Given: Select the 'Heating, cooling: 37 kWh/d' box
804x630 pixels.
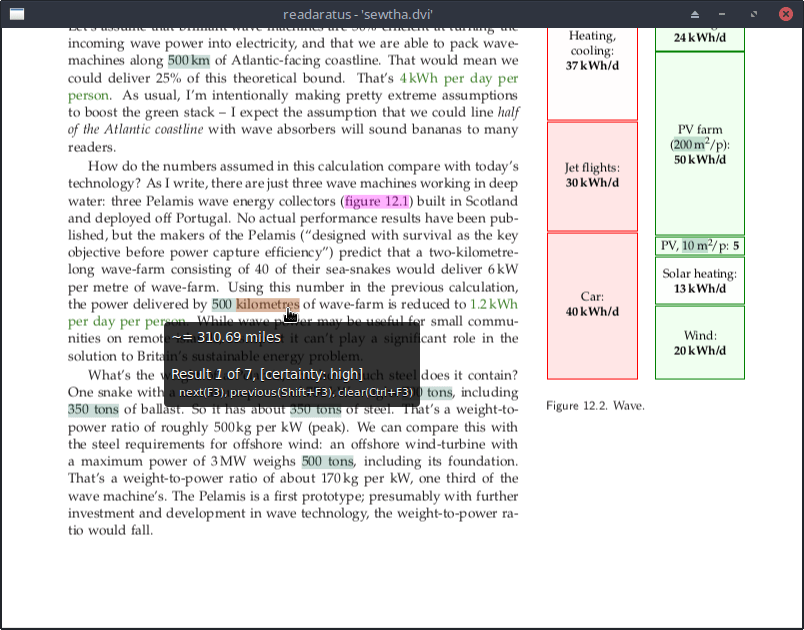Looking at the screenshot, I should coord(592,73).
